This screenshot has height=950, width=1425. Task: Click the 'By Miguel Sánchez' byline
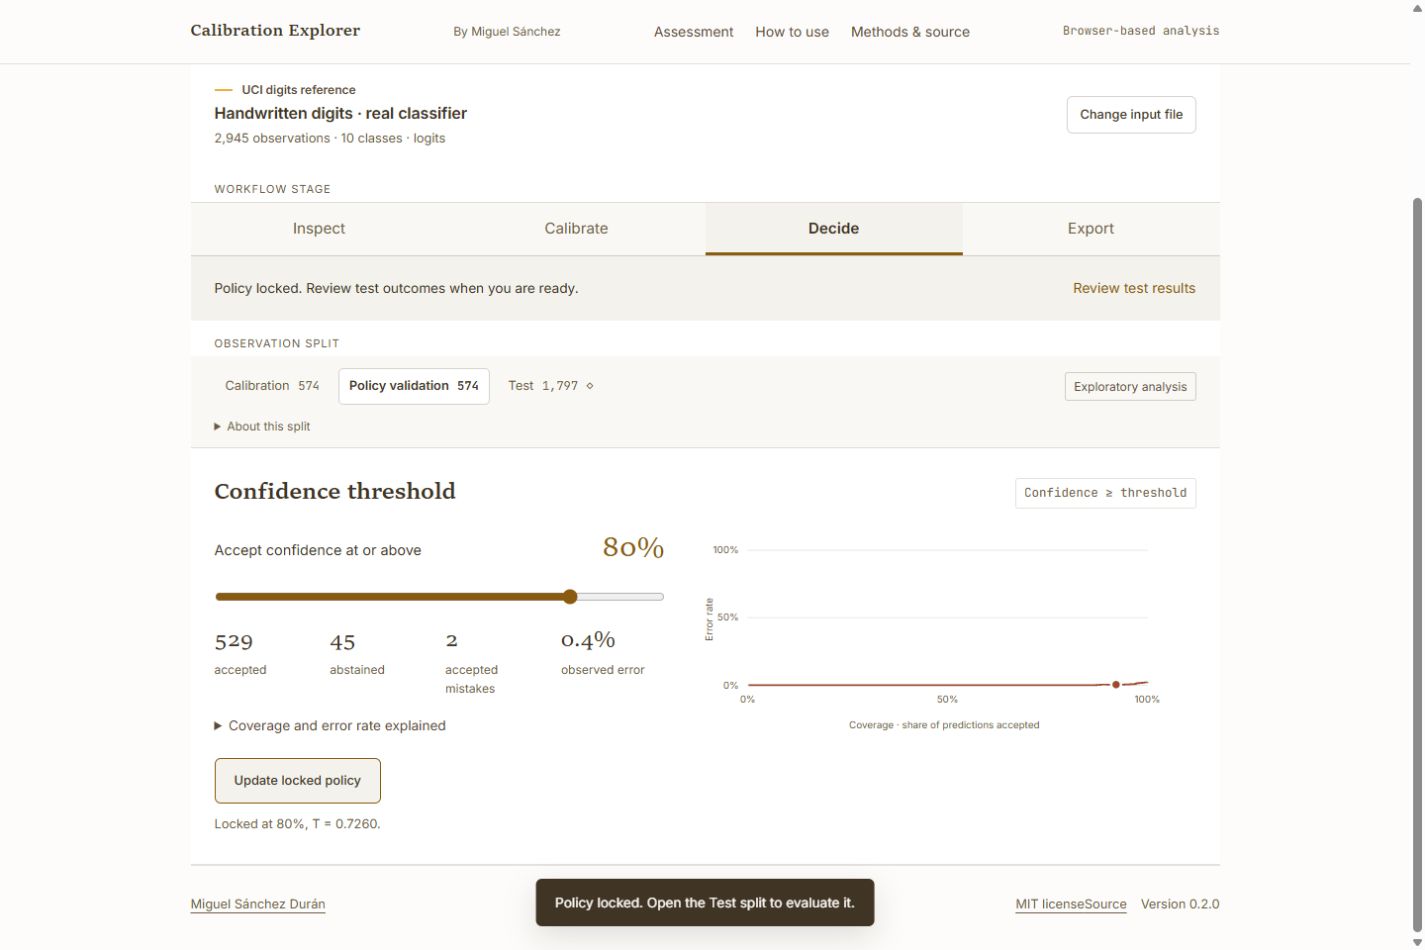[507, 32]
